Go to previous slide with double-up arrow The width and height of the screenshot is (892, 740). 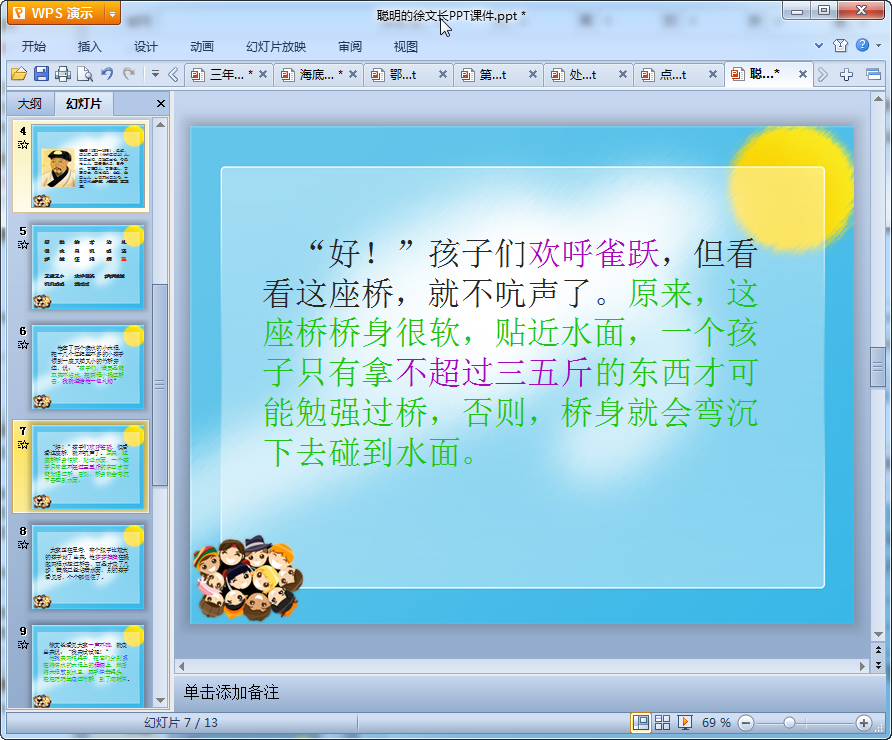coord(878,649)
